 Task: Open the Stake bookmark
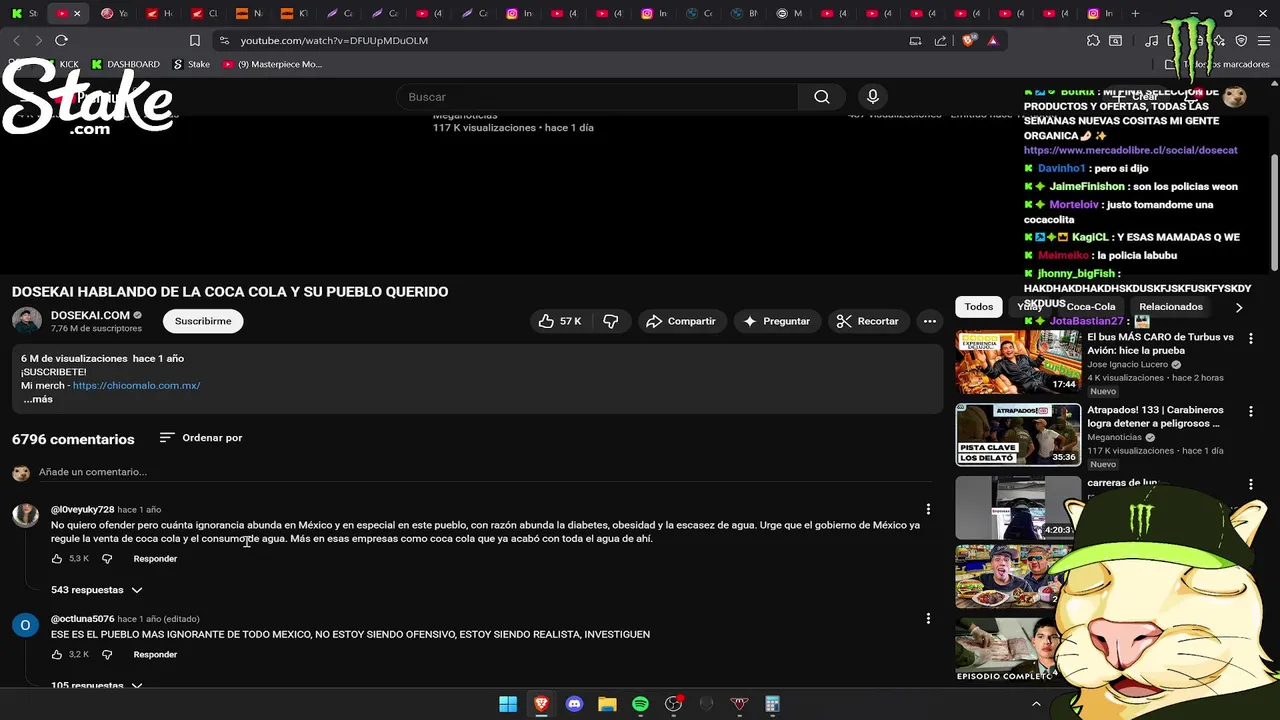point(191,64)
